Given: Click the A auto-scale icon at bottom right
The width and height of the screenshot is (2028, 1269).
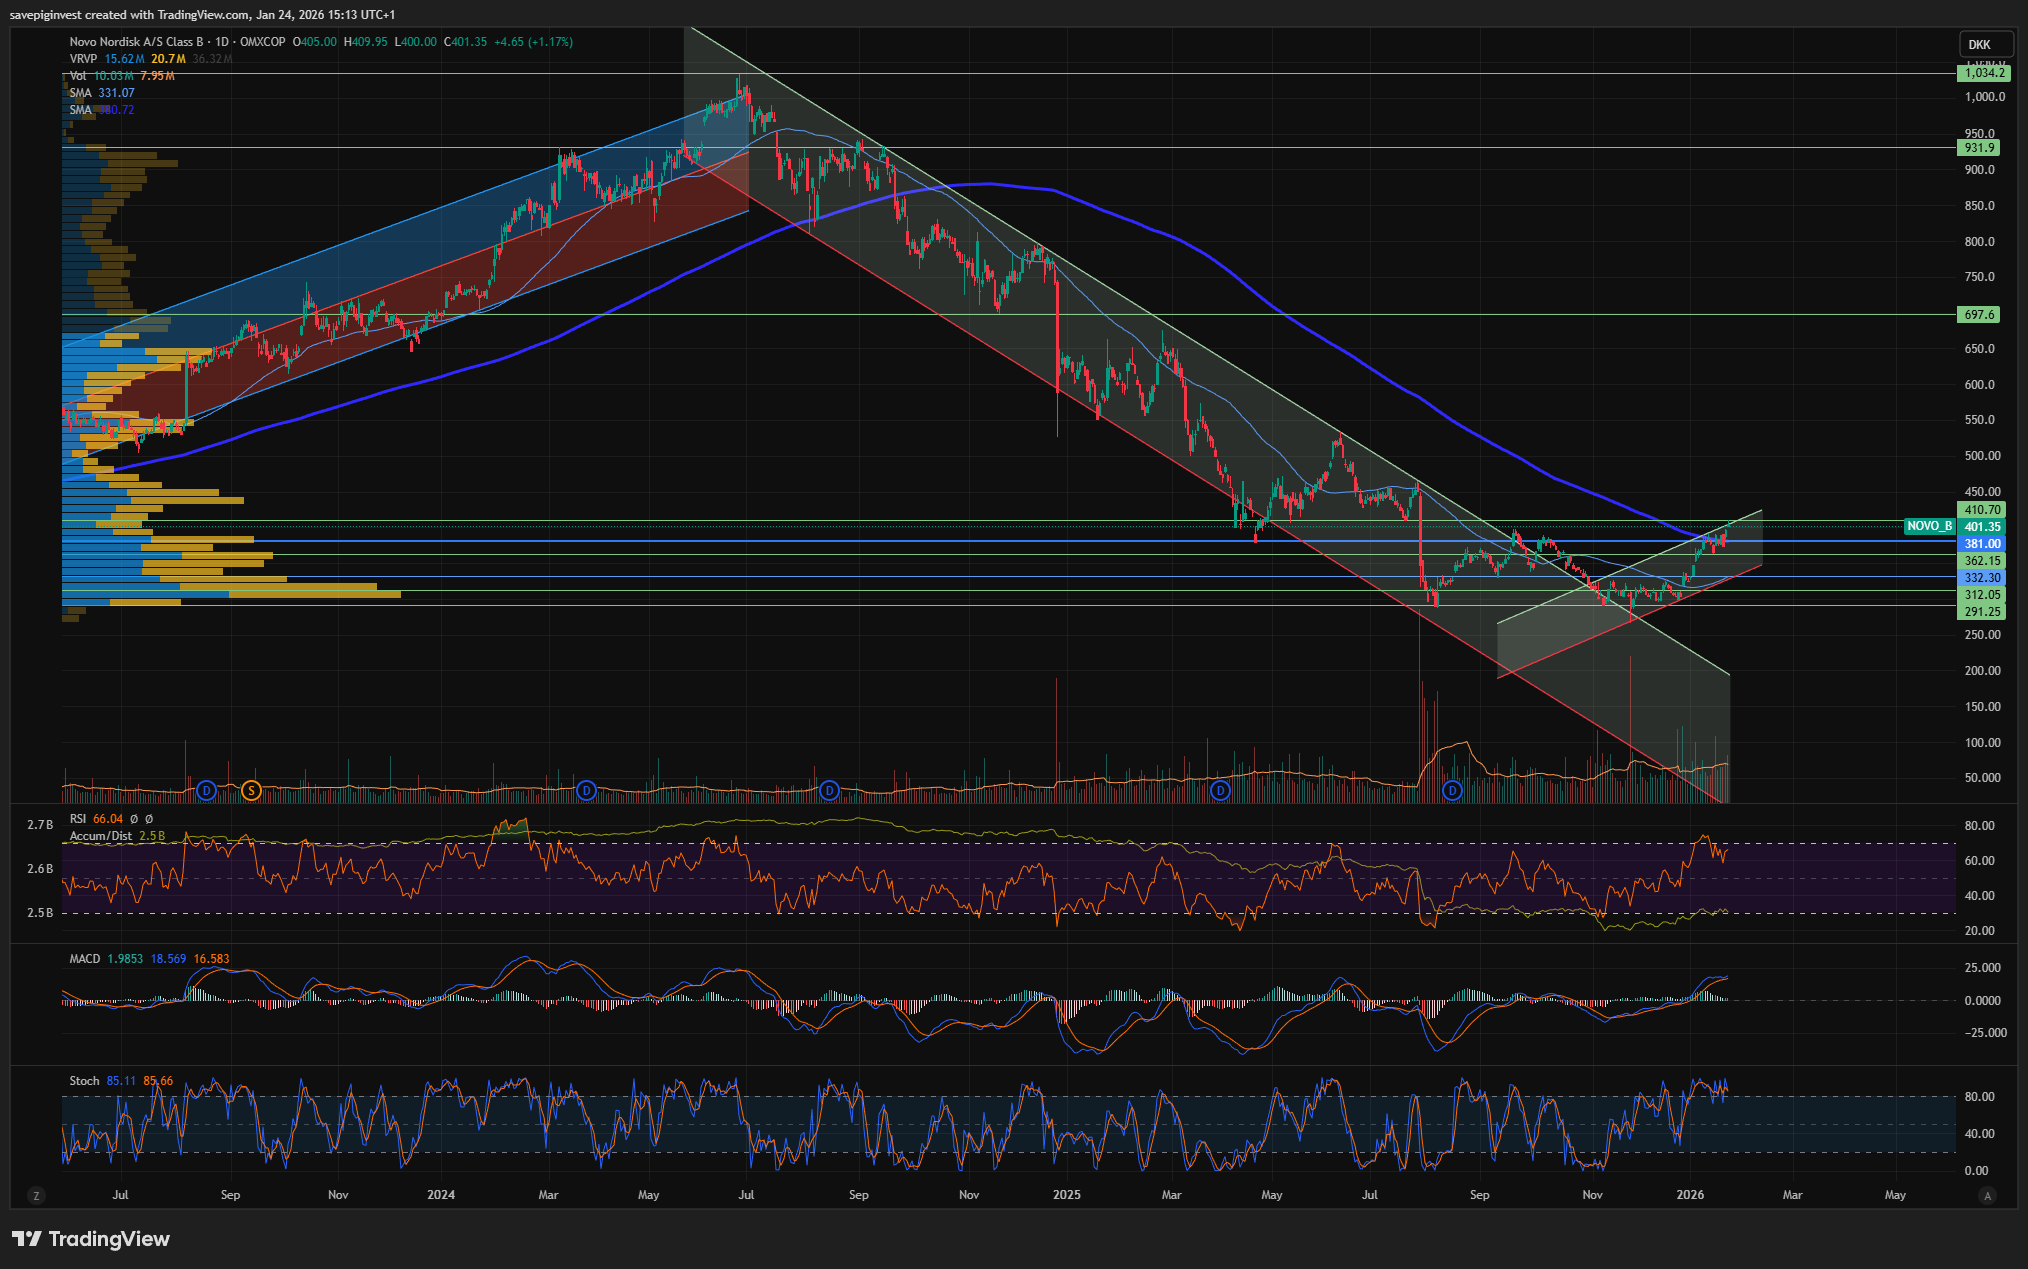Looking at the screenshot, I should click(x=1987, y=1195).
